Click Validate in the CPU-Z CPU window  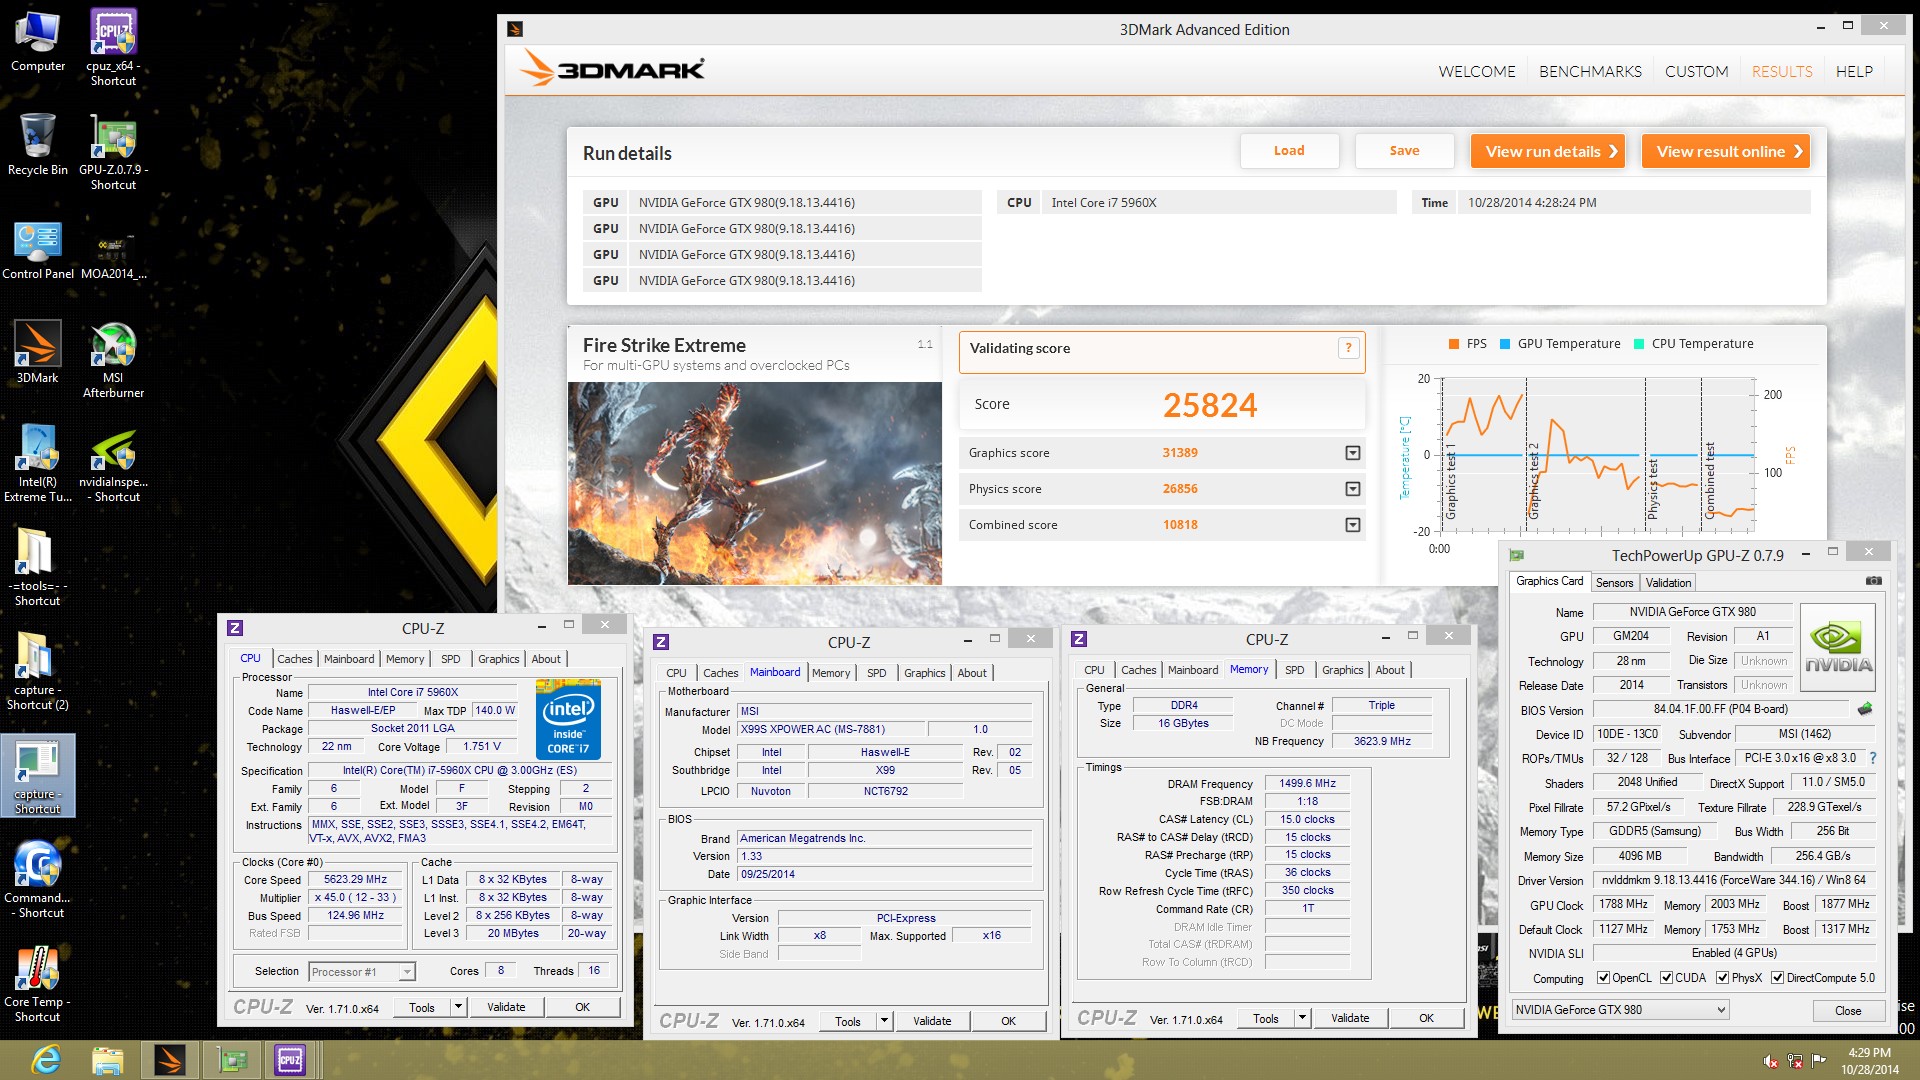coord(506,1007)
